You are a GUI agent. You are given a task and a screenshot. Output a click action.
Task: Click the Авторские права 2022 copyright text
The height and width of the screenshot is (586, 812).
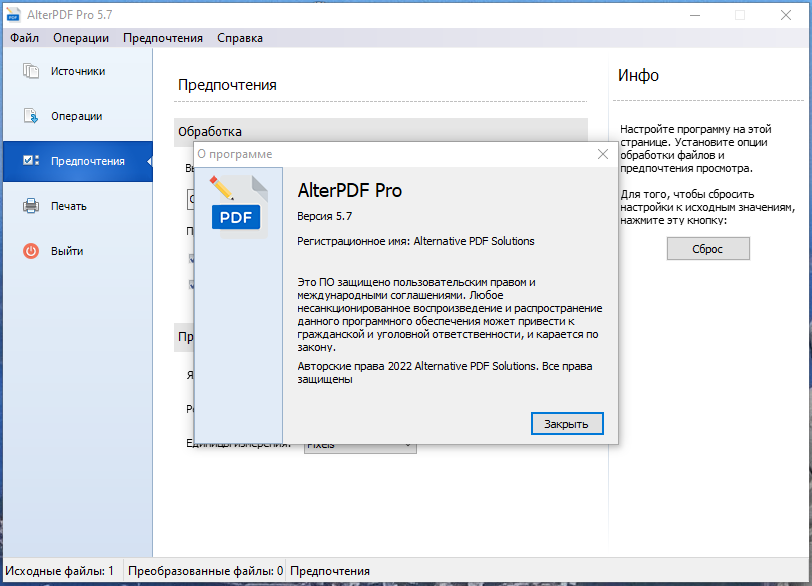444,373
